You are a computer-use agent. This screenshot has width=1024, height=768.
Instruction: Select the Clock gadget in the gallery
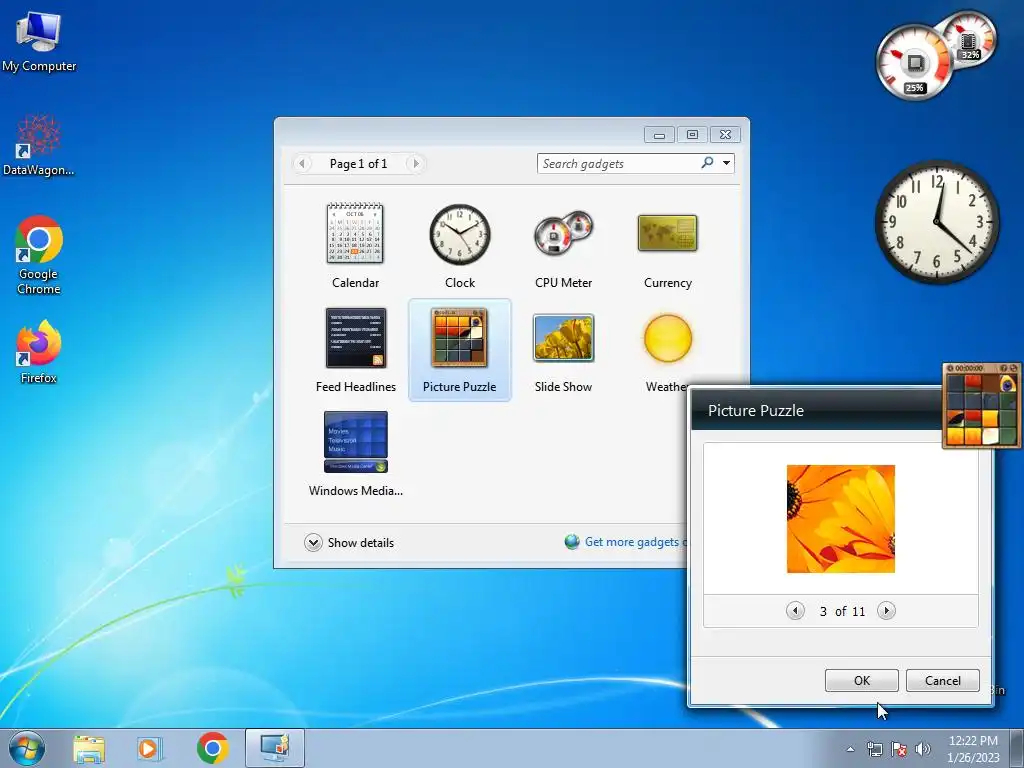(460, 246)
